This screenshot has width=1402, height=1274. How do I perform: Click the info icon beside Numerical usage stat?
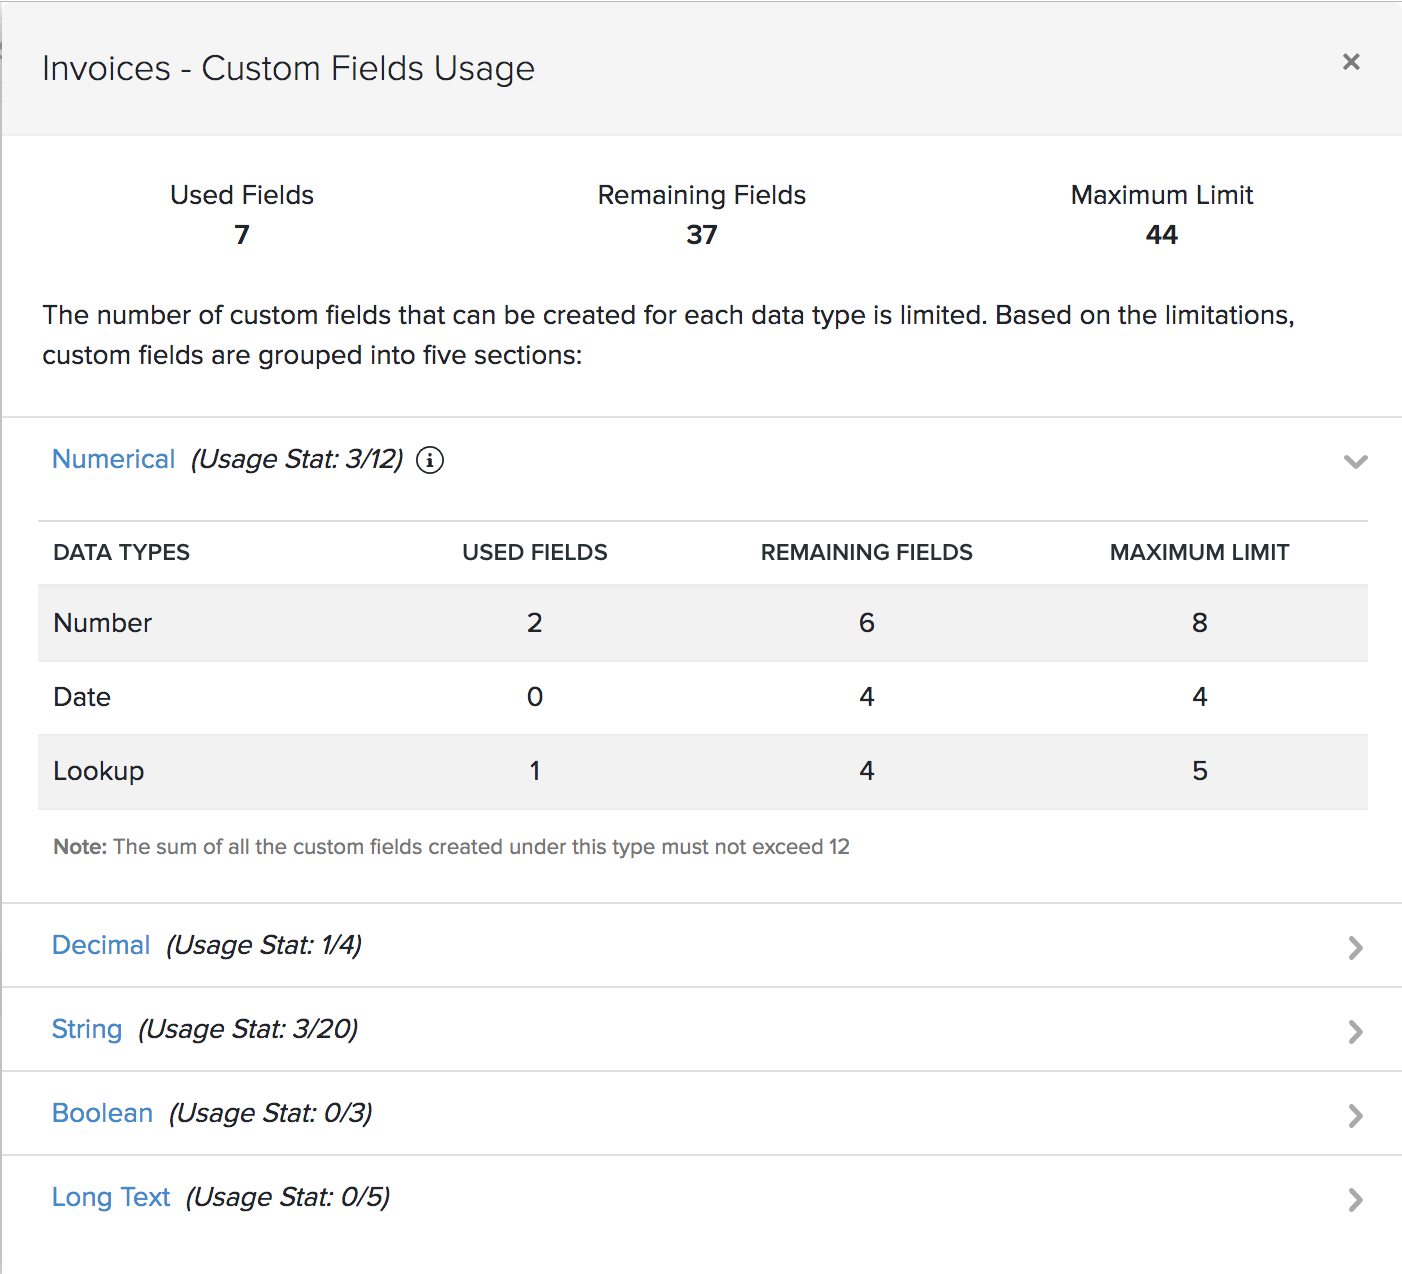click(x=430, y=460)
